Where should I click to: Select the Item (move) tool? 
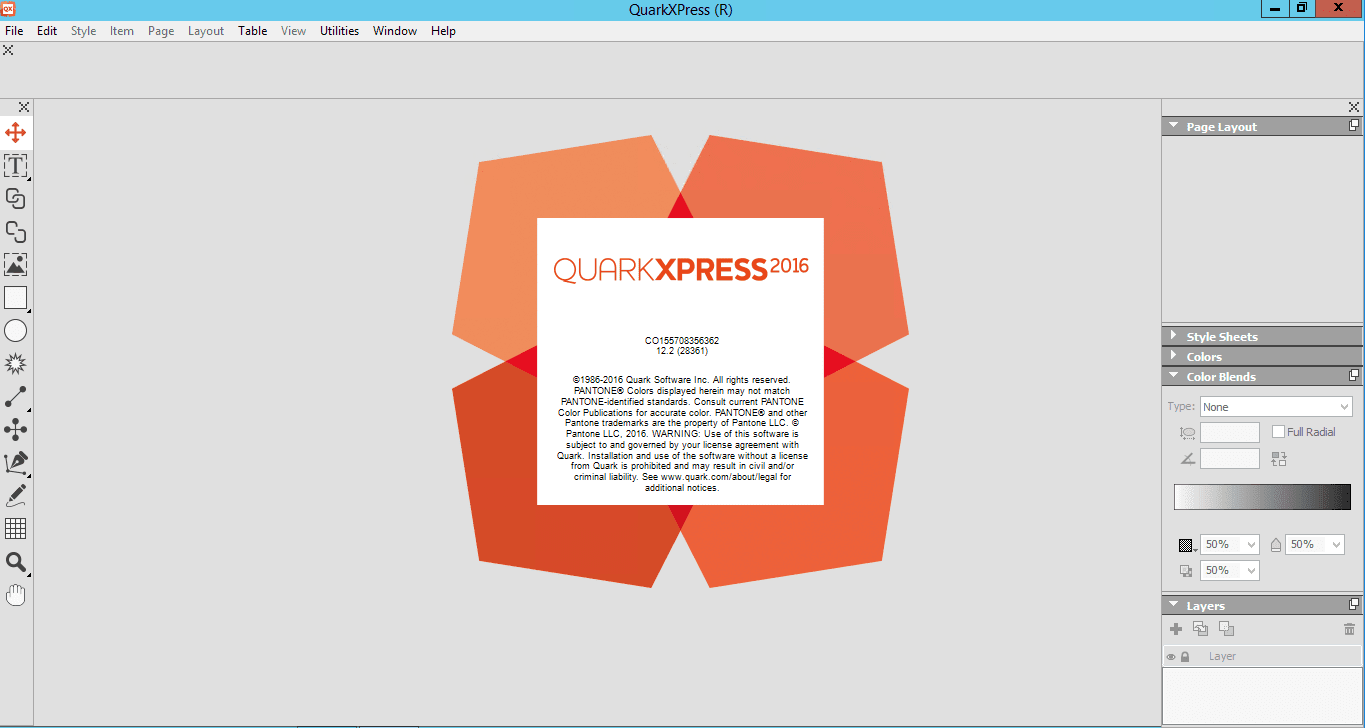click(15, 132)
